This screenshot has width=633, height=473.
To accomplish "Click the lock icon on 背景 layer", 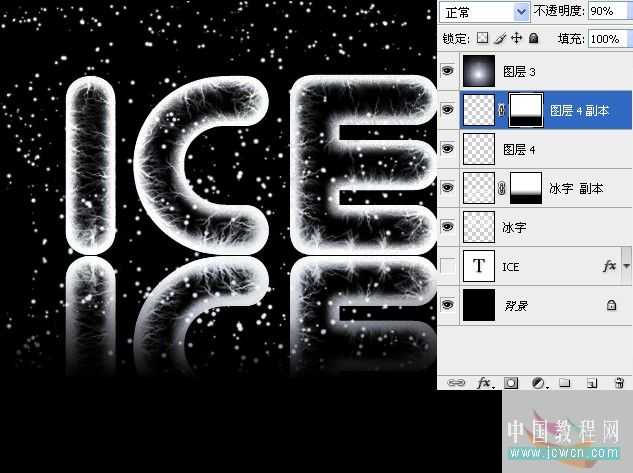I will coord(611,305).
